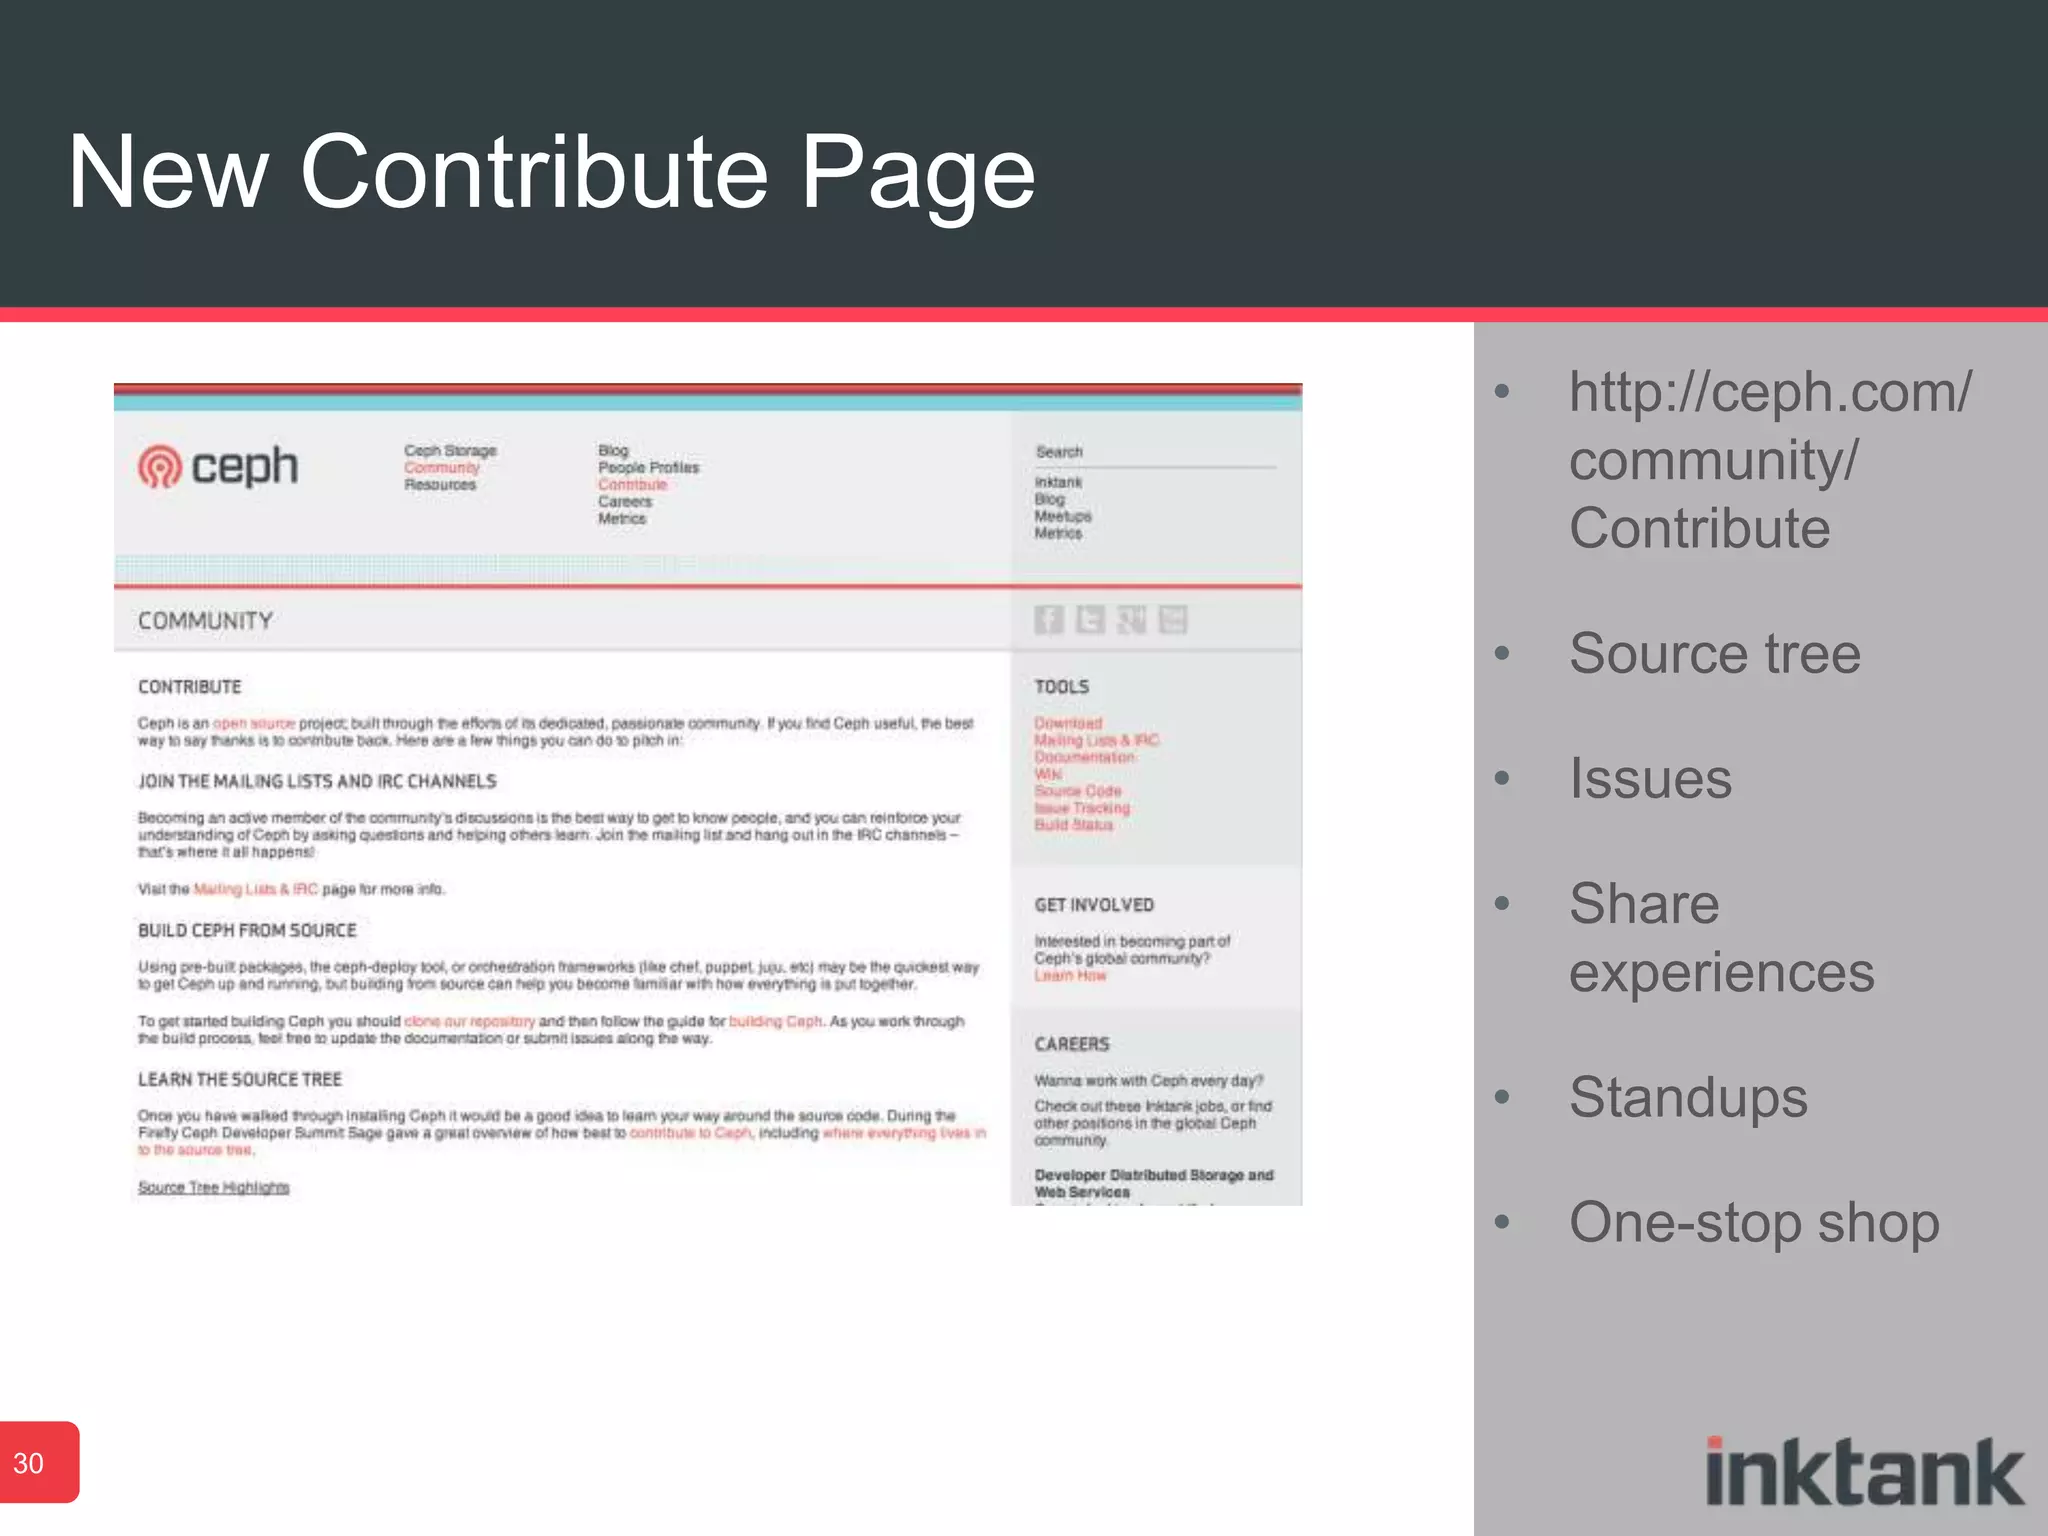Click the 'Issues' bullet
Viewport: 2048px width, 1536px height.
1650,779
